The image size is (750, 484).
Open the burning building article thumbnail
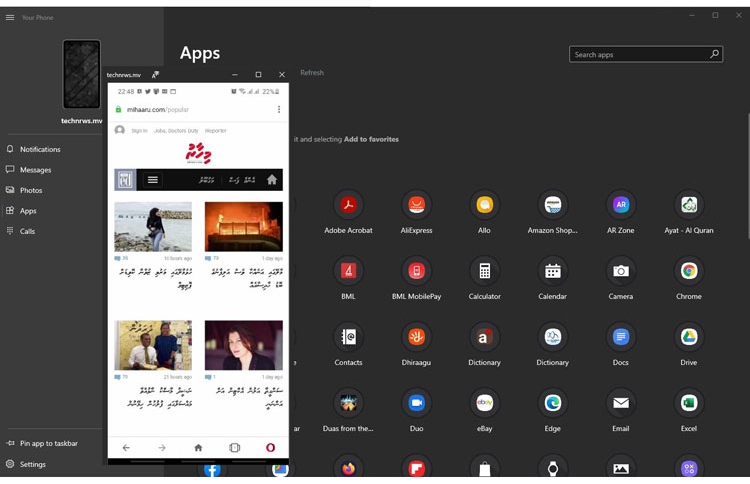coord(243,227)
